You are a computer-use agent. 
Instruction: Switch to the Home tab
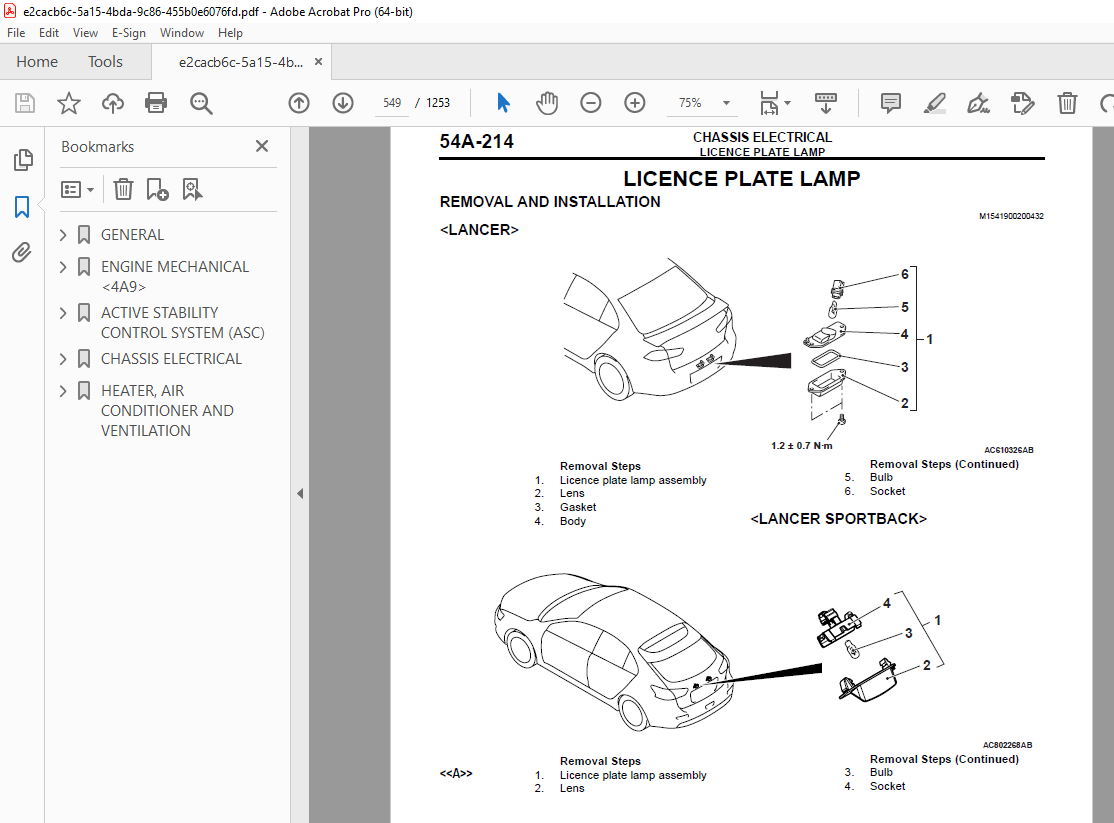coord(37,62)
